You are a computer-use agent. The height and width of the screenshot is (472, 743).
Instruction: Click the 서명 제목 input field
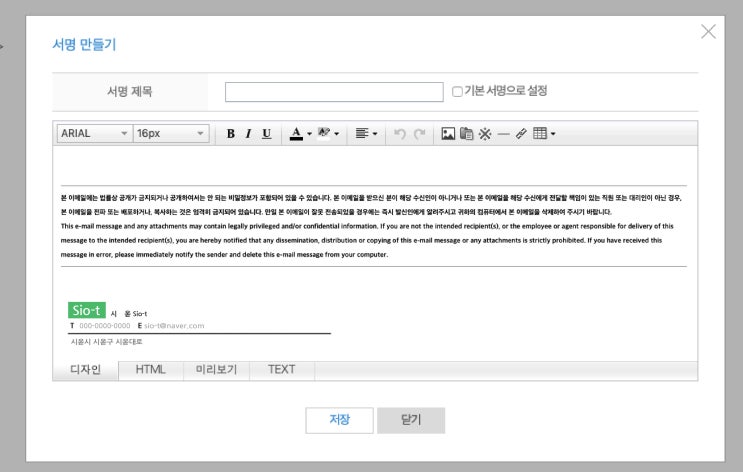coord(335,92)
